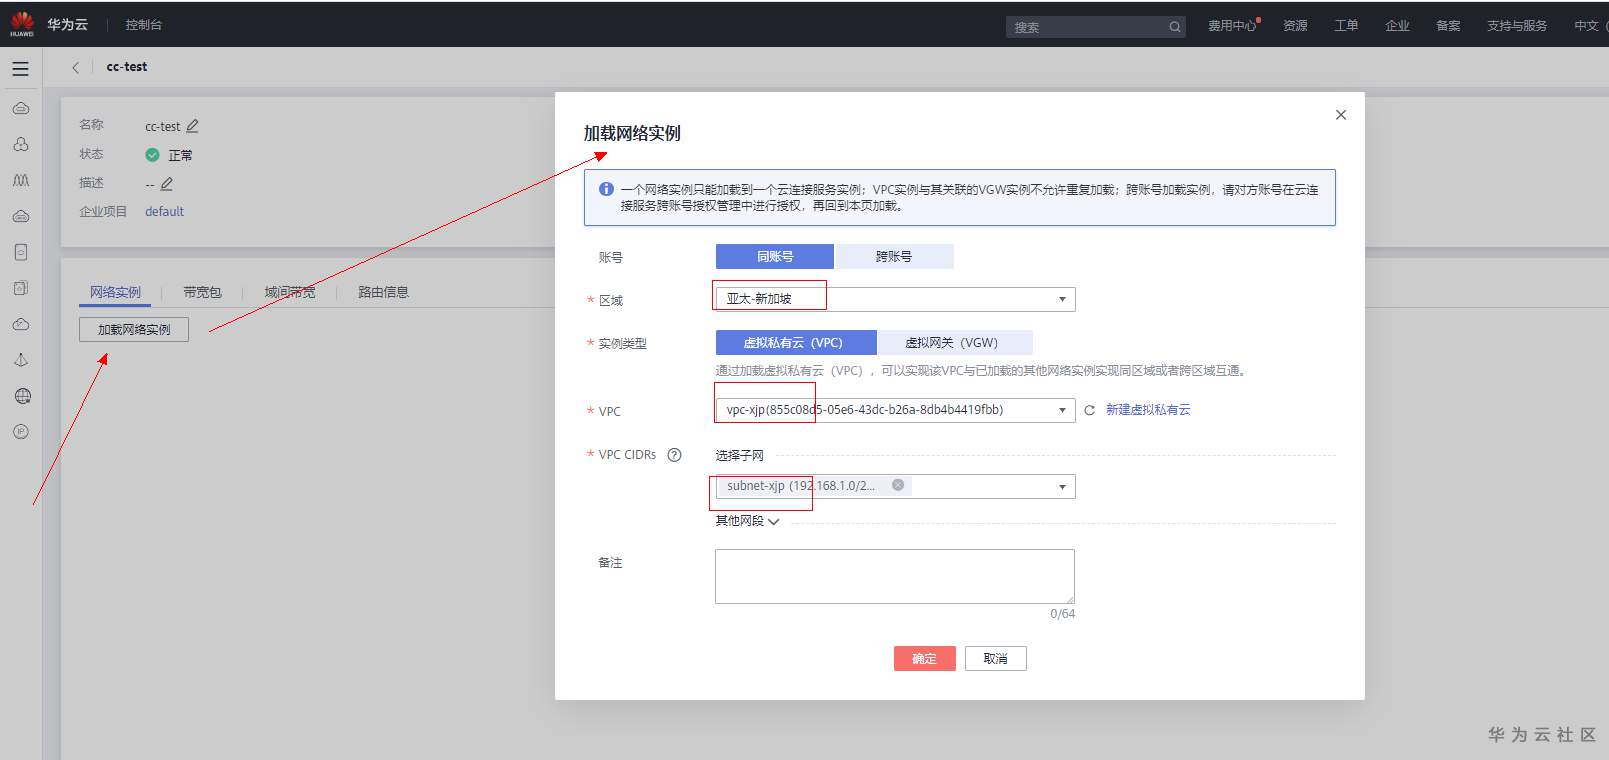Open 企业 in top bar
1609x760 pixels.
click(x=1397, y=26)
